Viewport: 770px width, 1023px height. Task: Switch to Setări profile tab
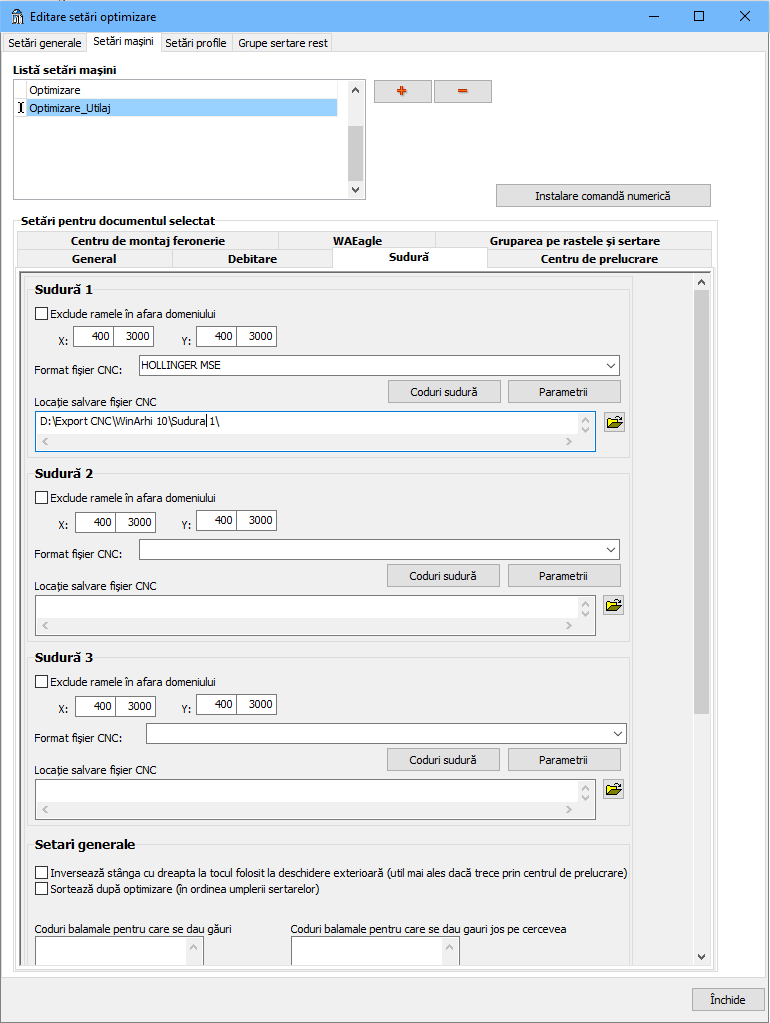196,43
